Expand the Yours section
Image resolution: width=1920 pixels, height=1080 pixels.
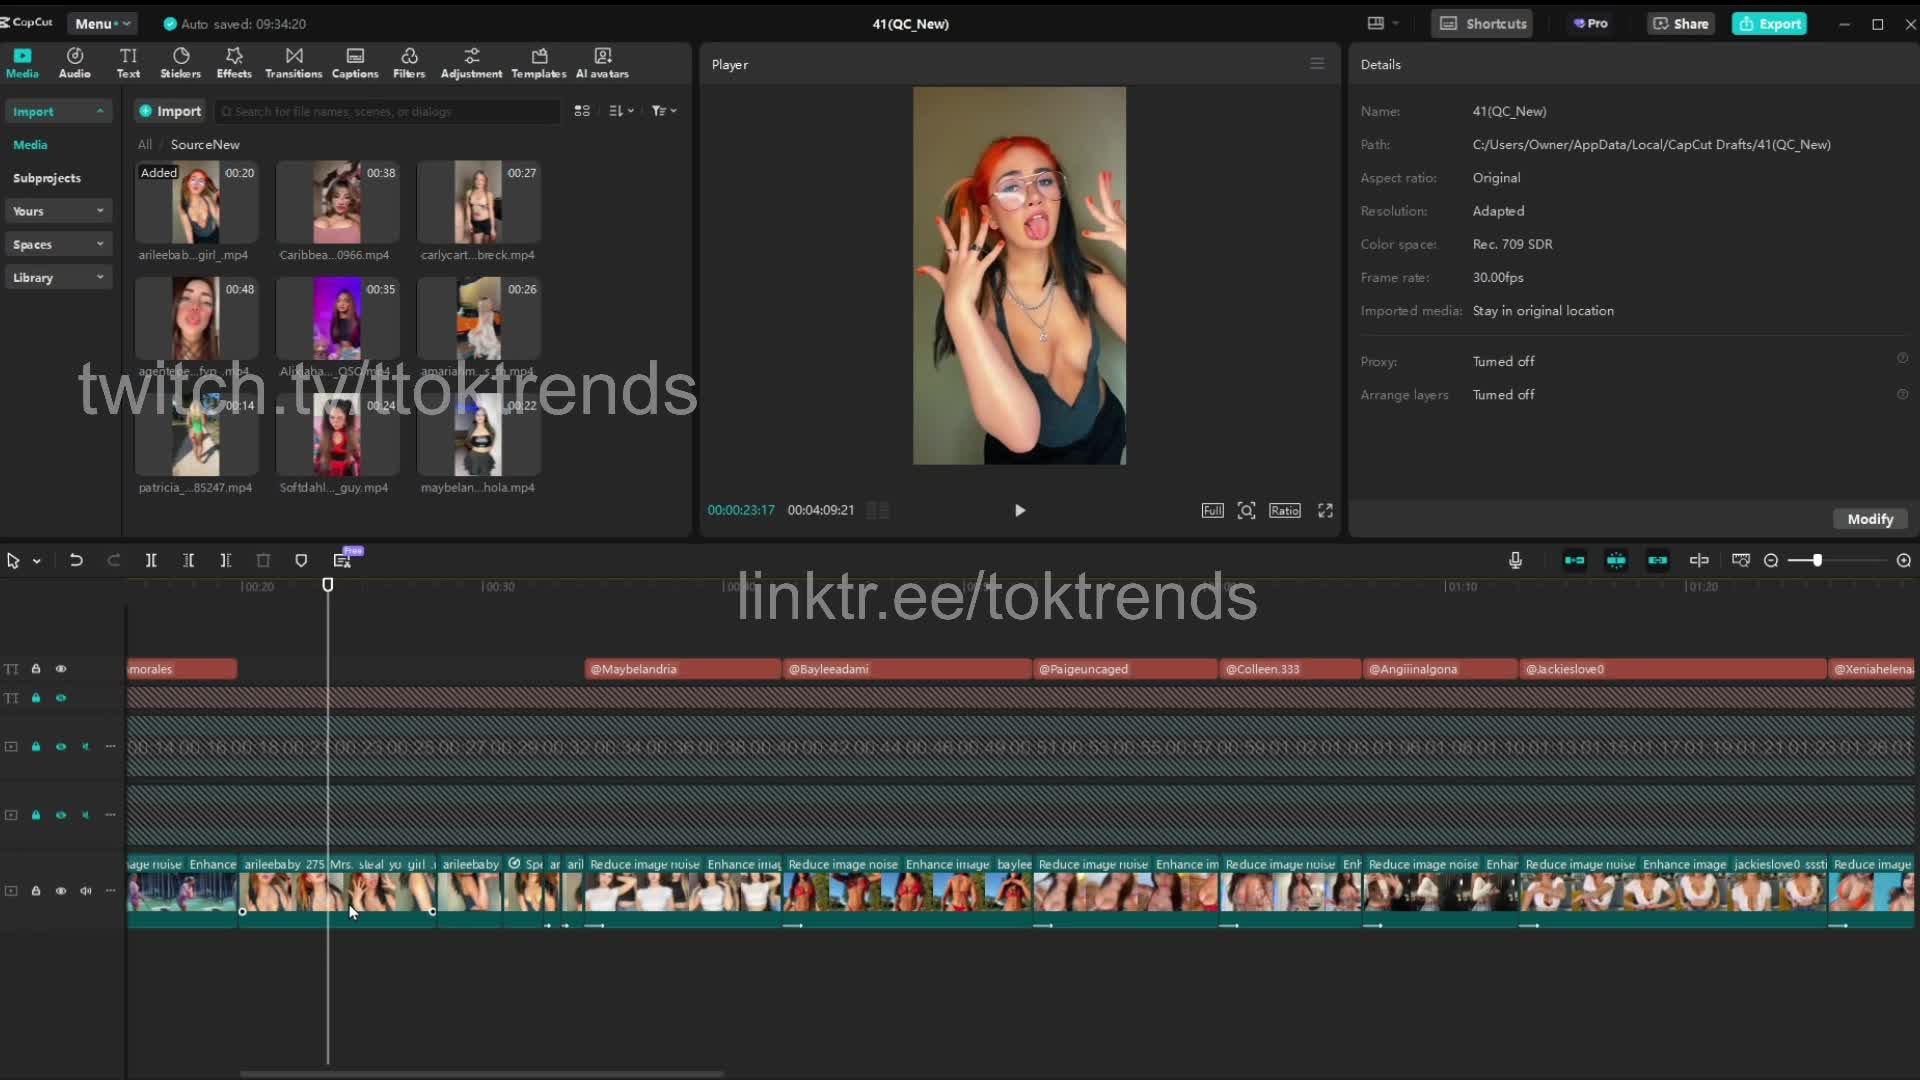click(x=58, y=211)
